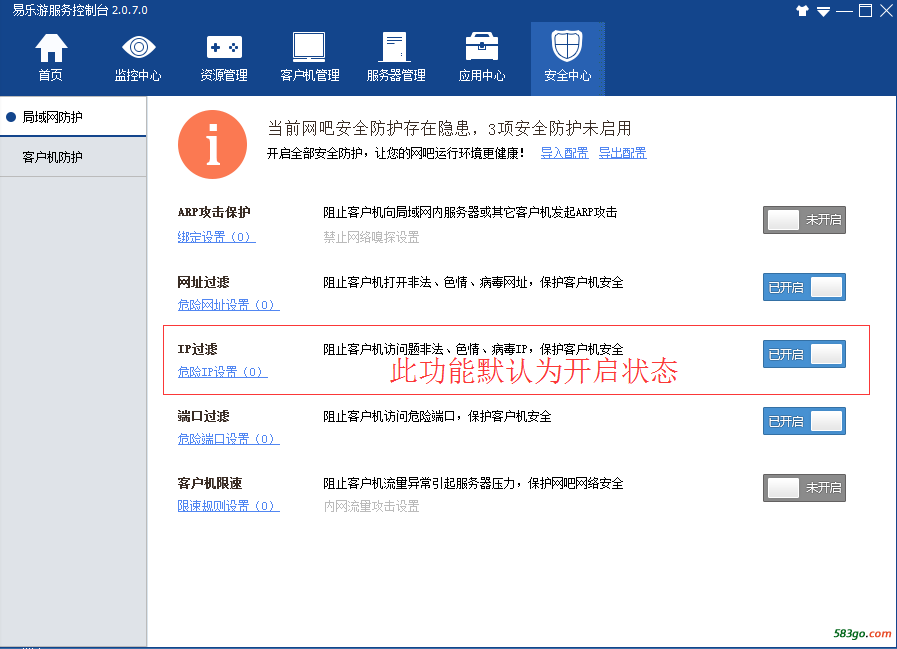
Task: Click the 网址过滤 heading
Action: [204, 282]
